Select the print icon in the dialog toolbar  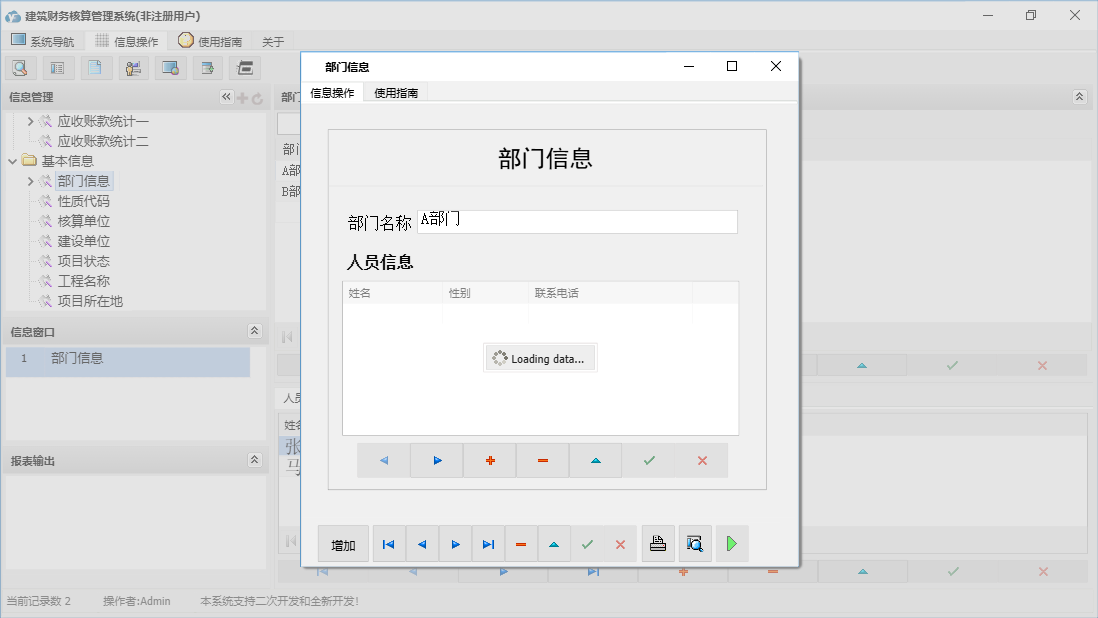[658, 543]
